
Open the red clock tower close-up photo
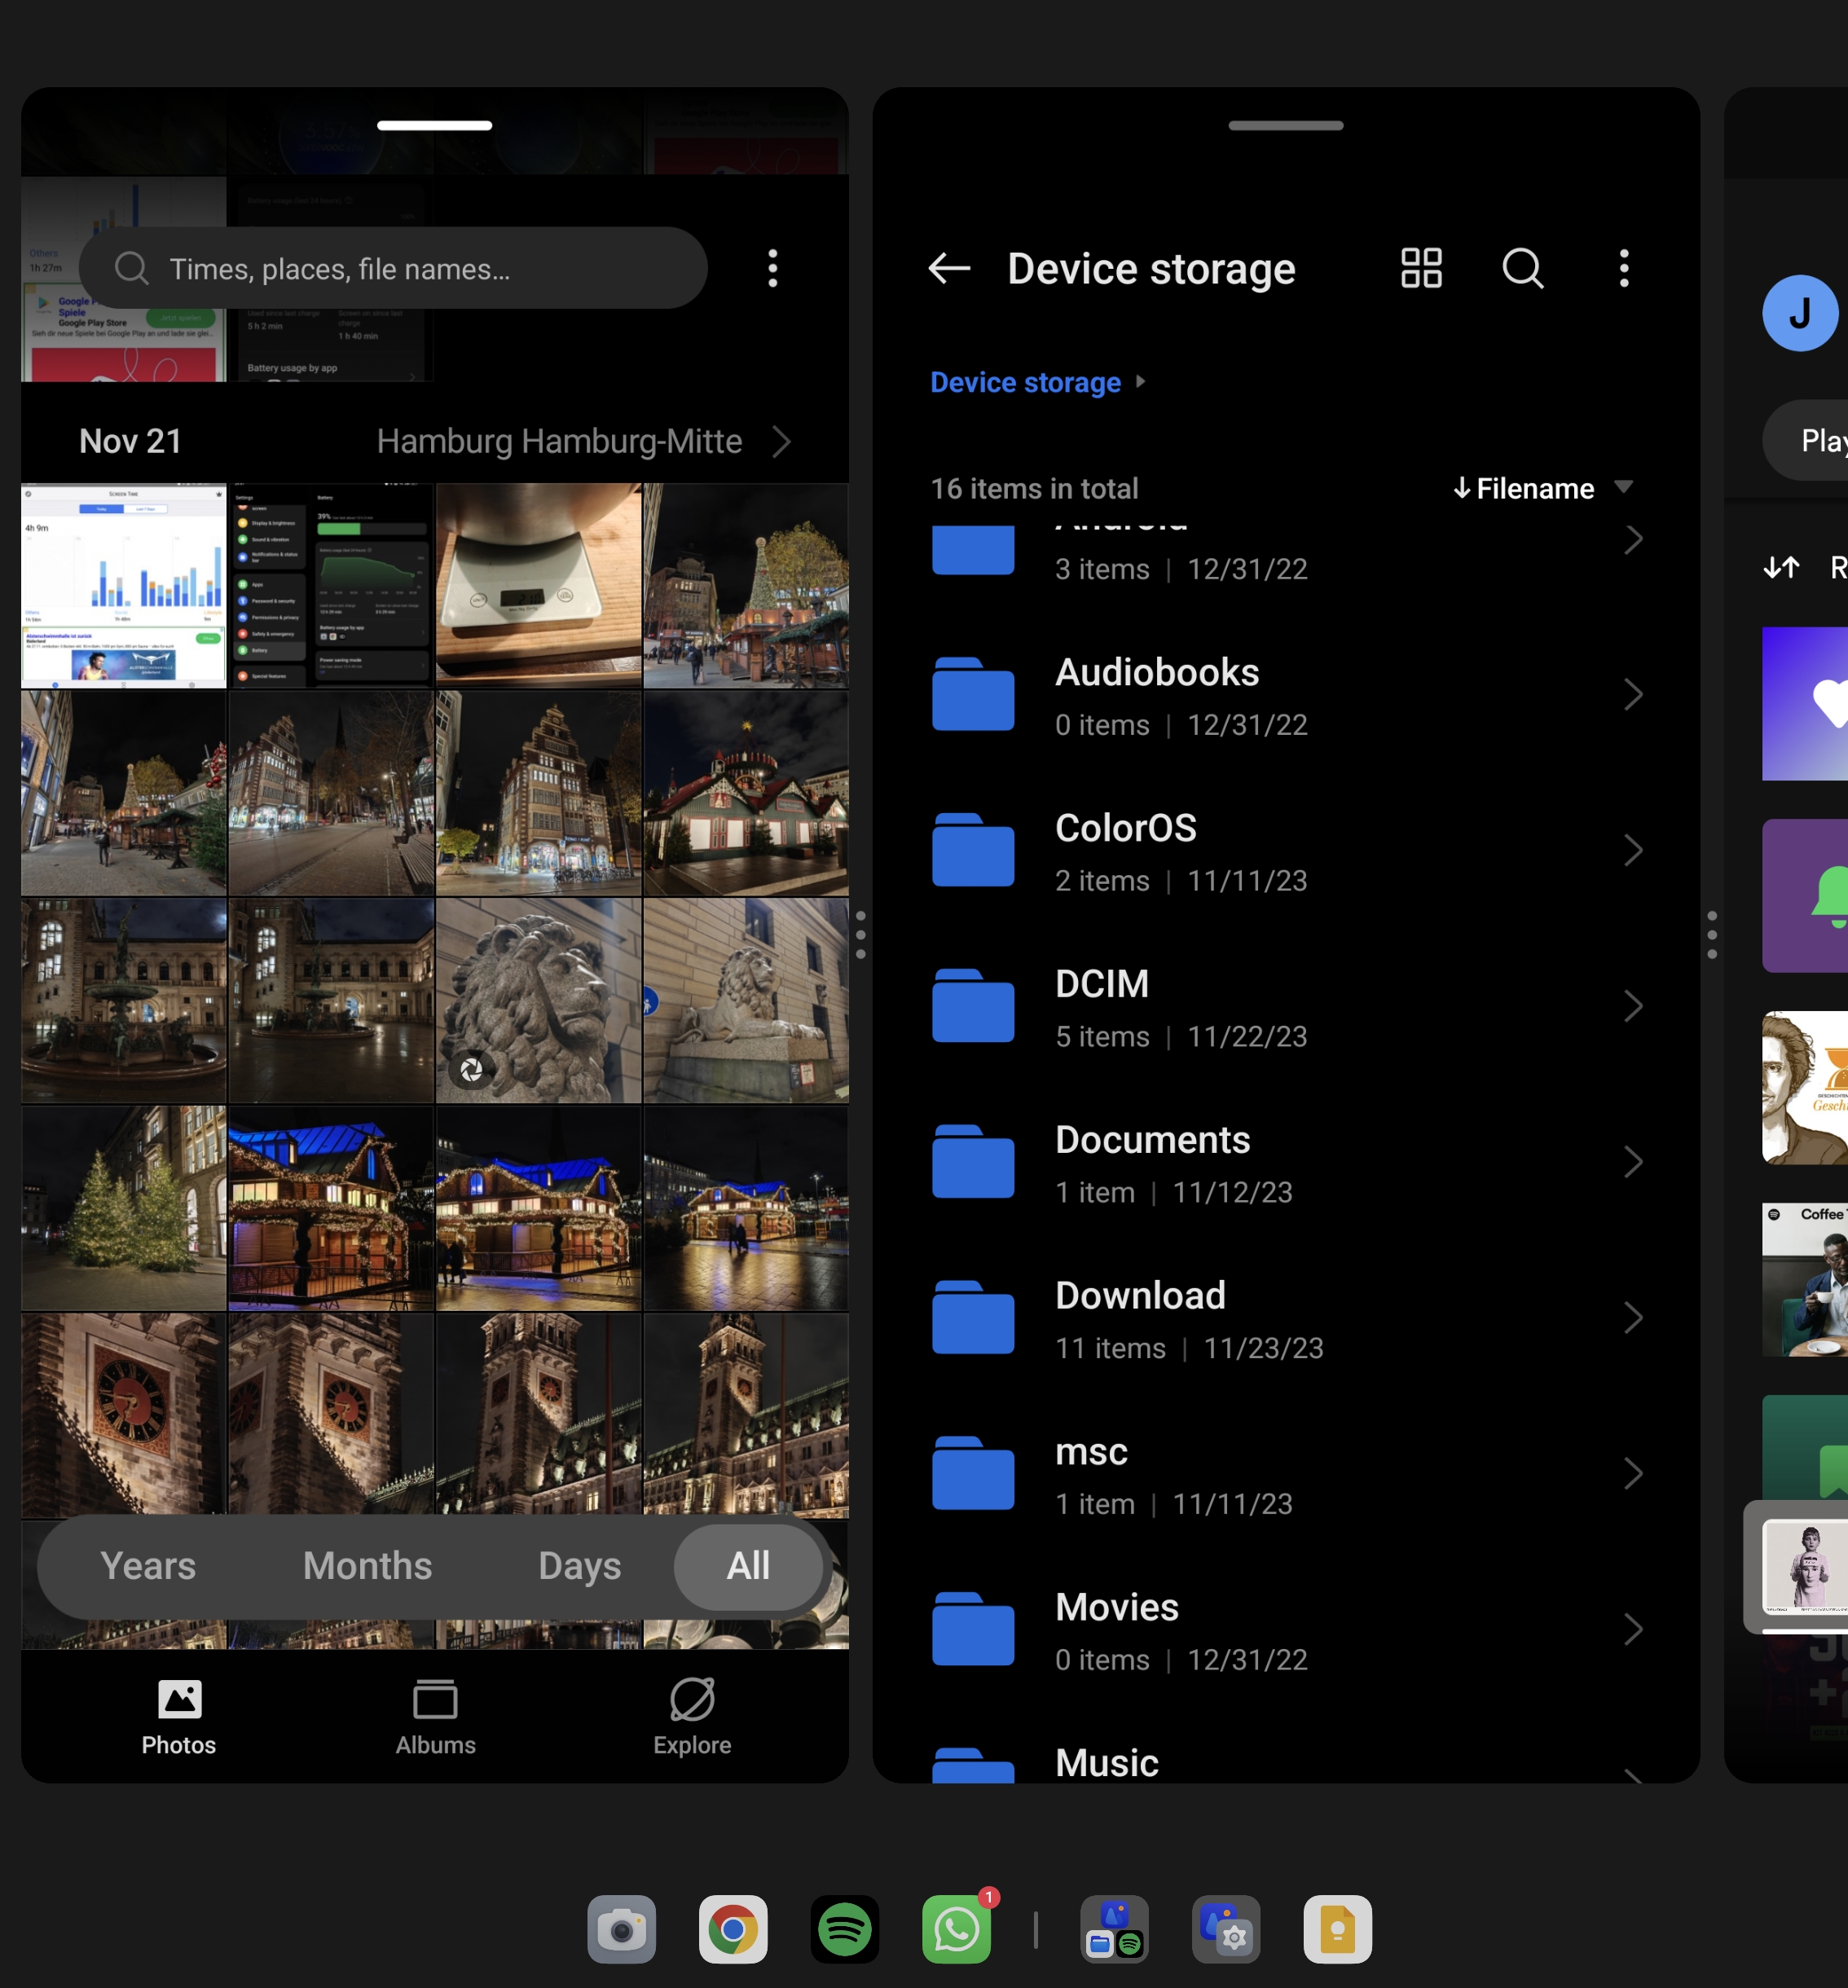124,1415
